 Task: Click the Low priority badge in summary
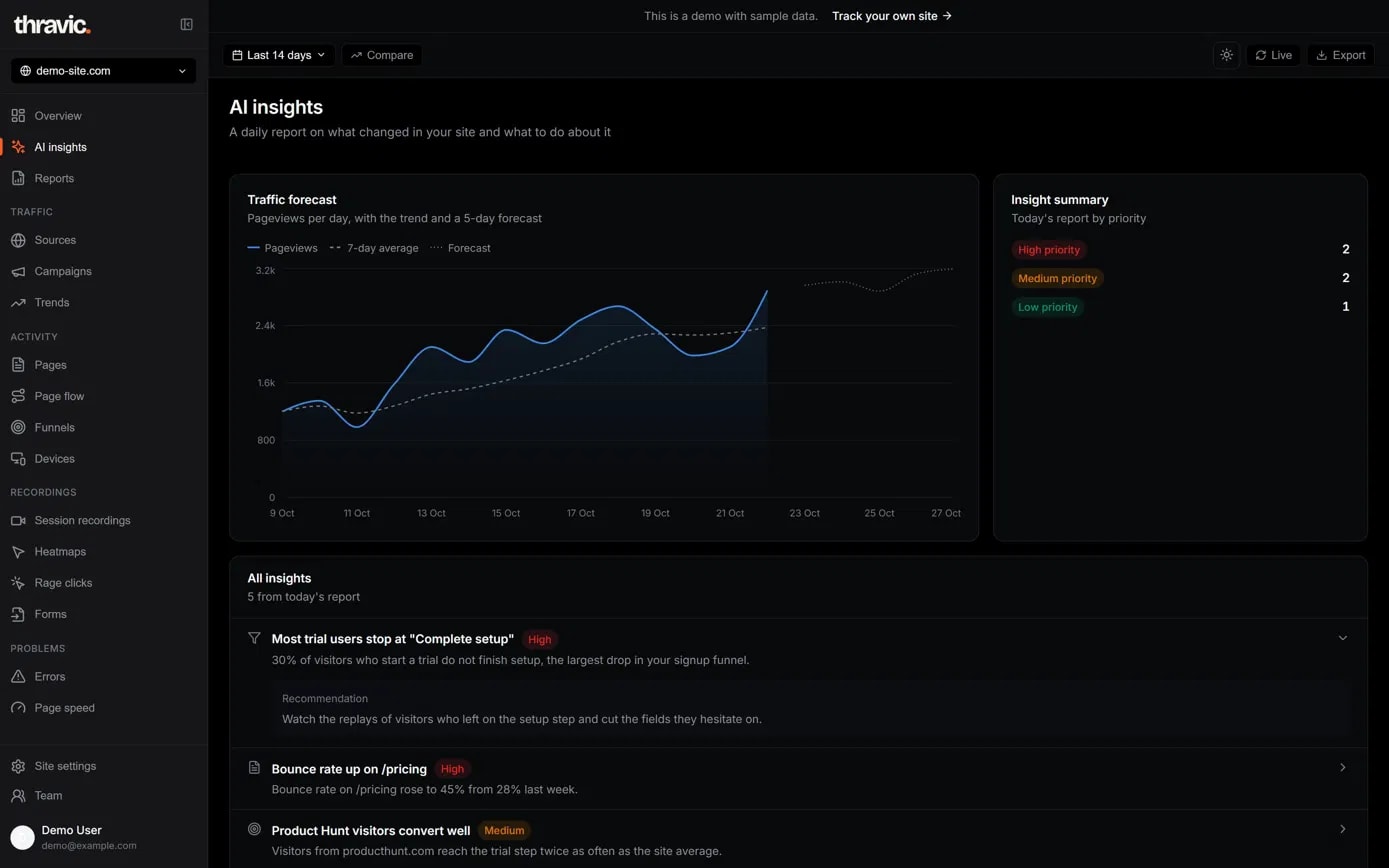[x=1047, y=307]
